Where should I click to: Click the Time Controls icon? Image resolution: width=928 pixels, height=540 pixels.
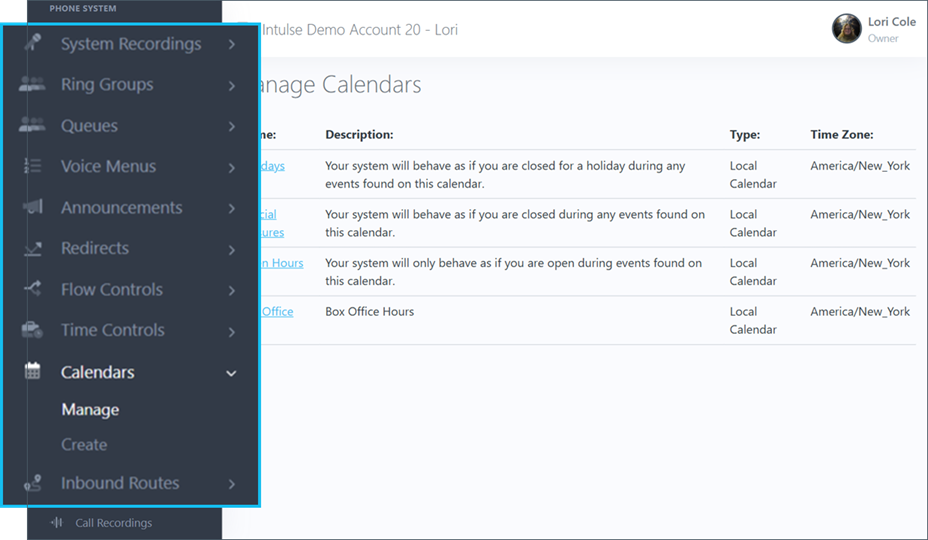[33, 330]
